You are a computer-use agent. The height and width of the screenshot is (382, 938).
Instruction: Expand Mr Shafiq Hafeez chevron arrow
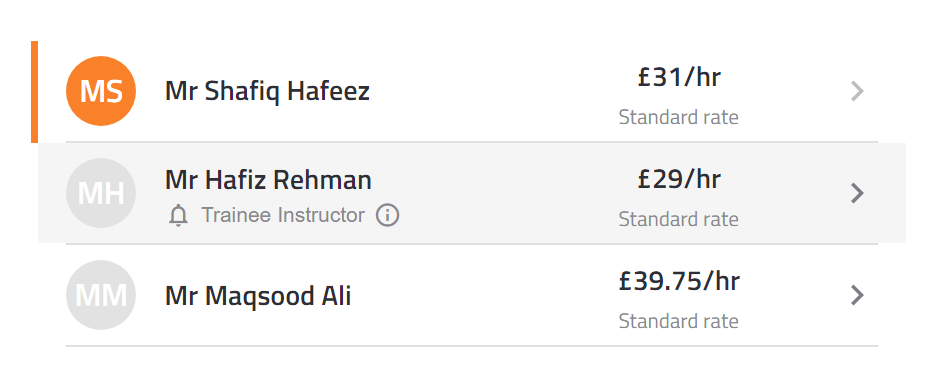[857, 91]
